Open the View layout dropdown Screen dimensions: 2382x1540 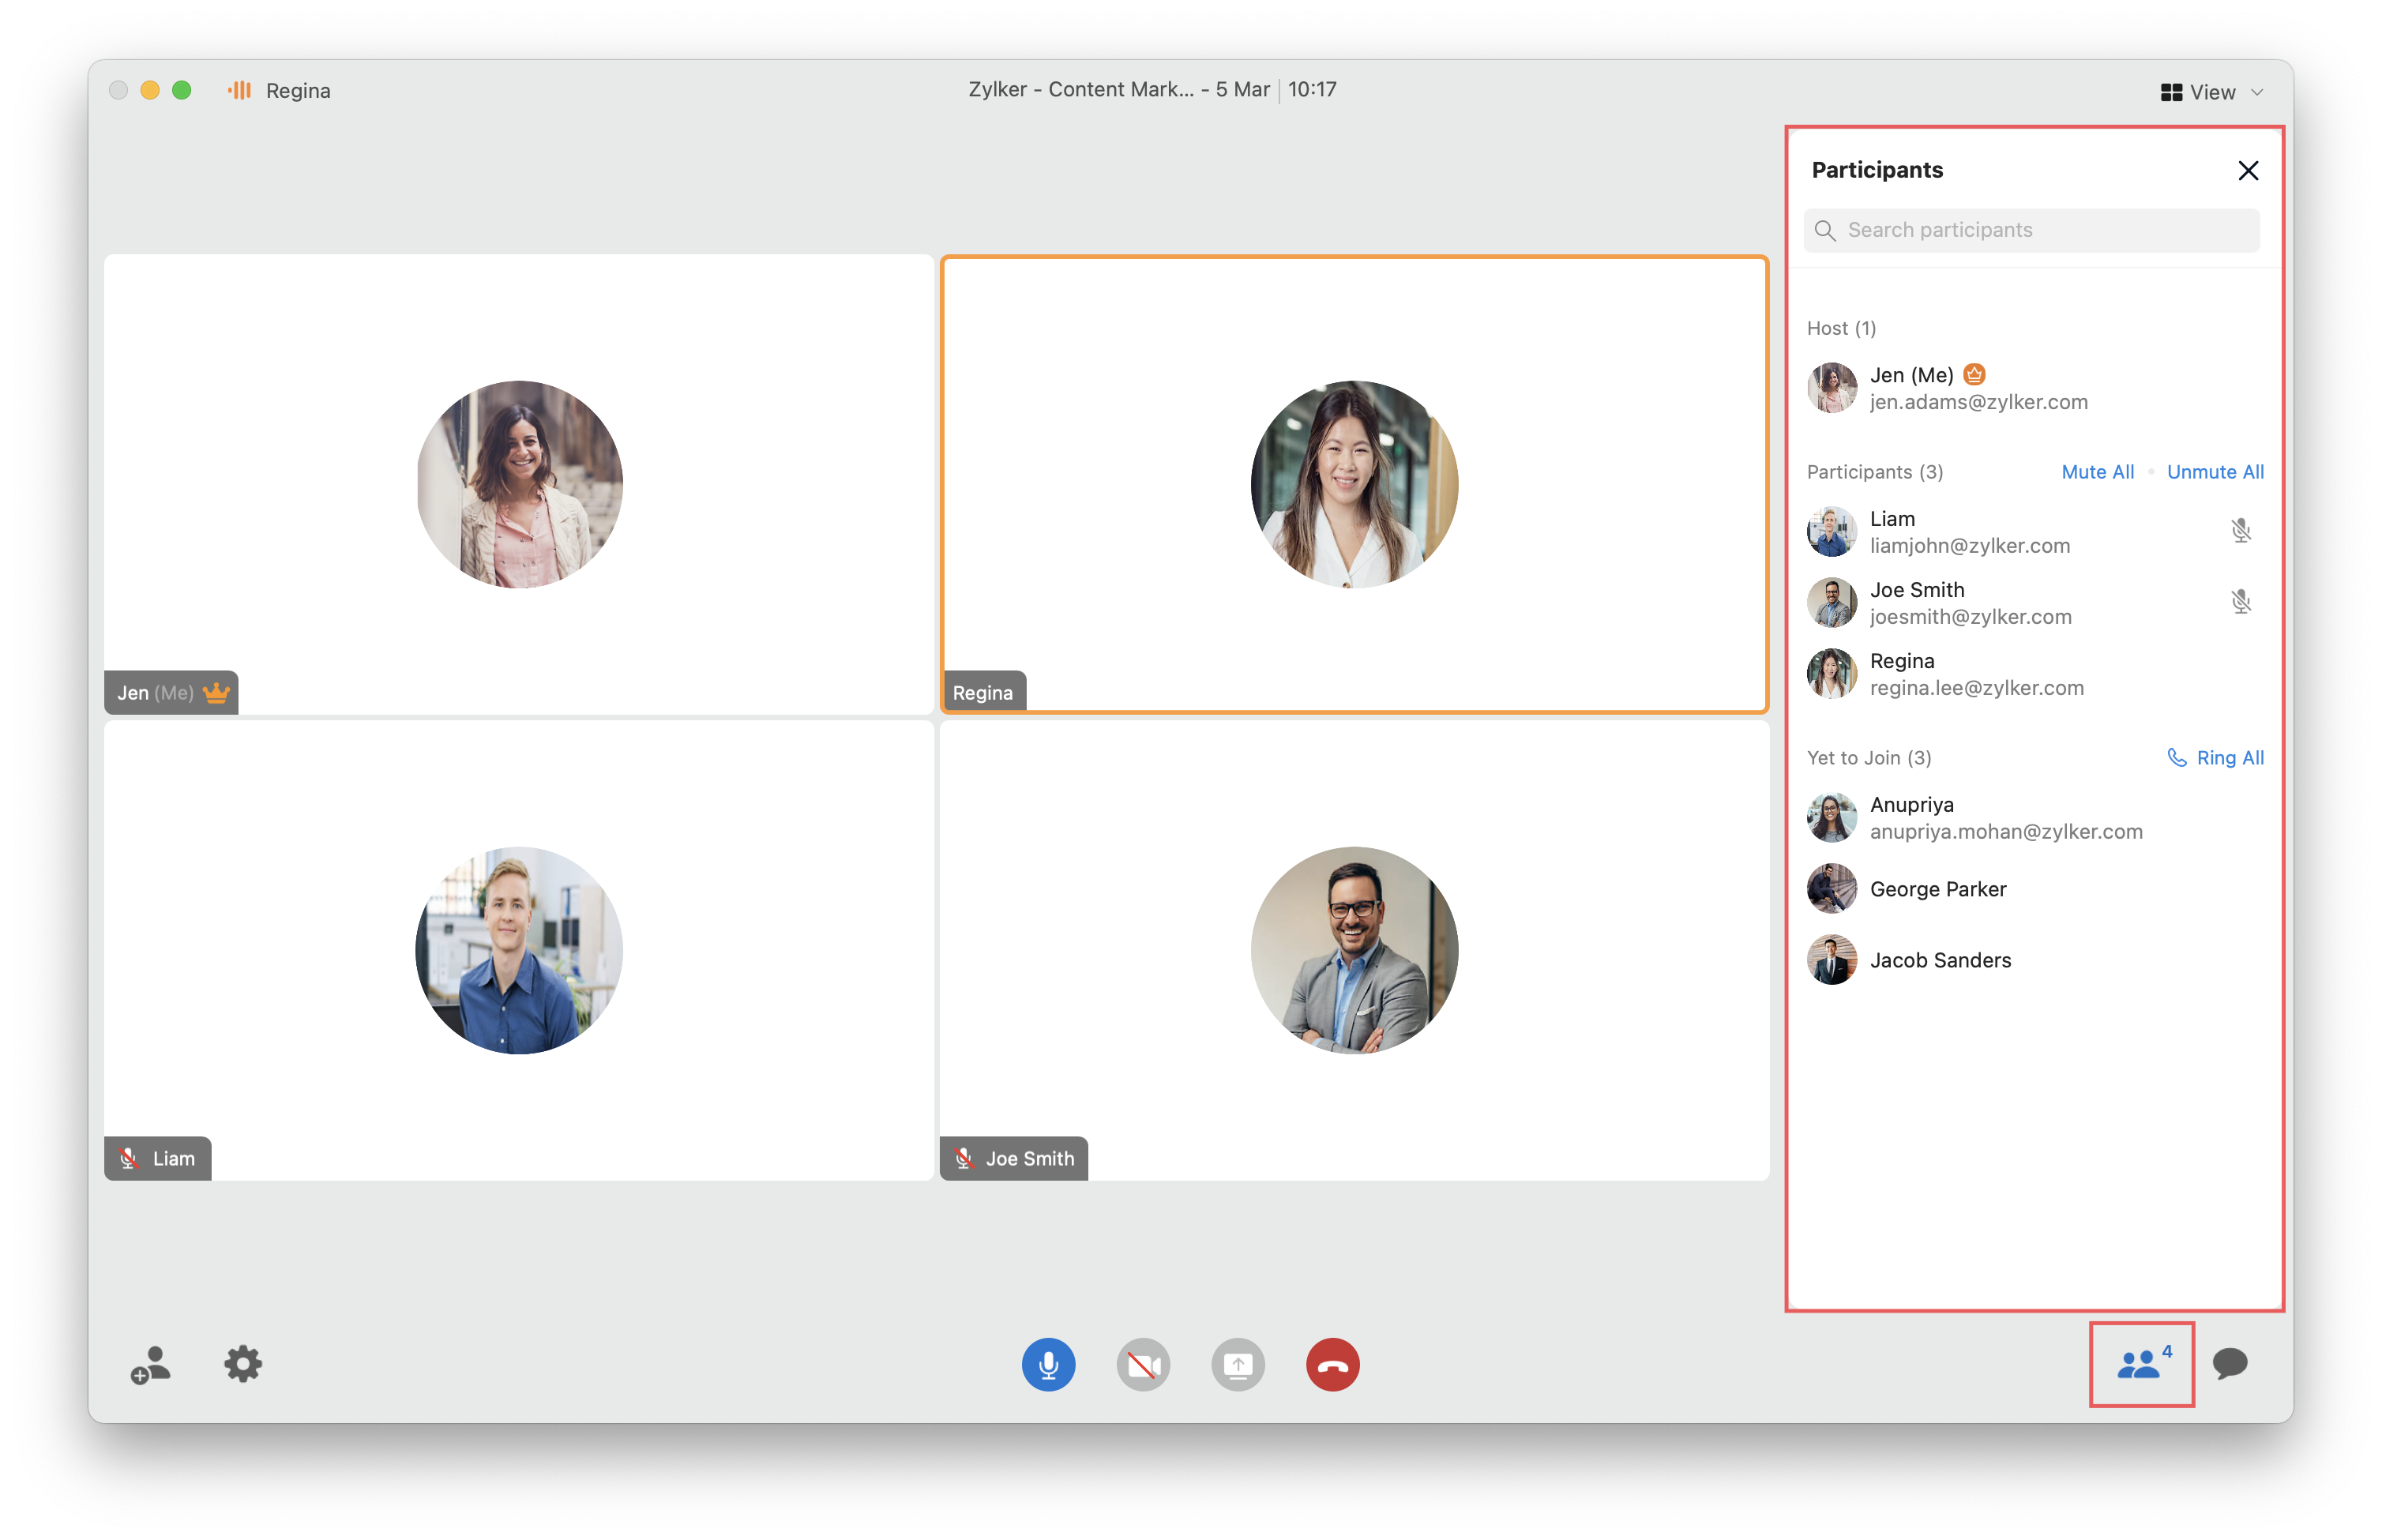pyautogui.click(x=2211, y=92)
